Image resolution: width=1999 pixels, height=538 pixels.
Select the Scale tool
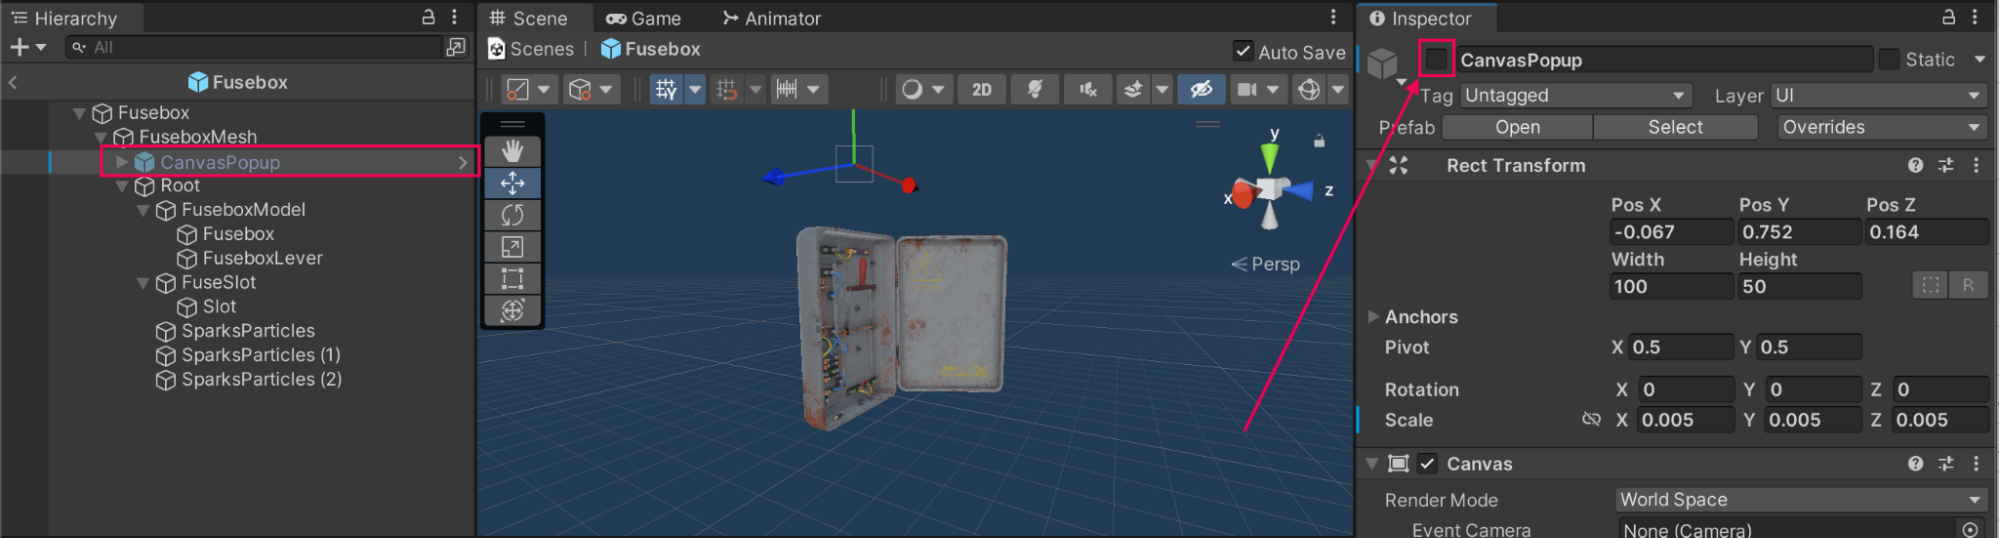(x=512, y=247)
